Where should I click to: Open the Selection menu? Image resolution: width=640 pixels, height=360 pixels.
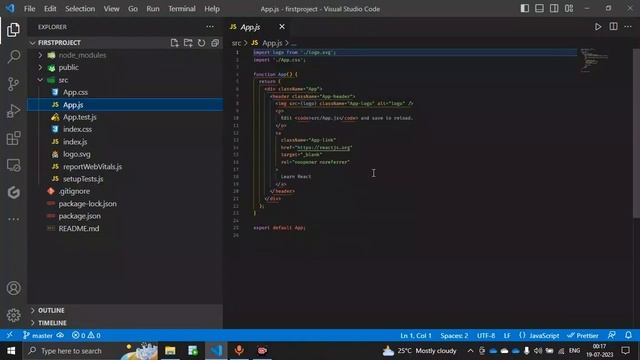pyautogui.click(x=80, y=9)
